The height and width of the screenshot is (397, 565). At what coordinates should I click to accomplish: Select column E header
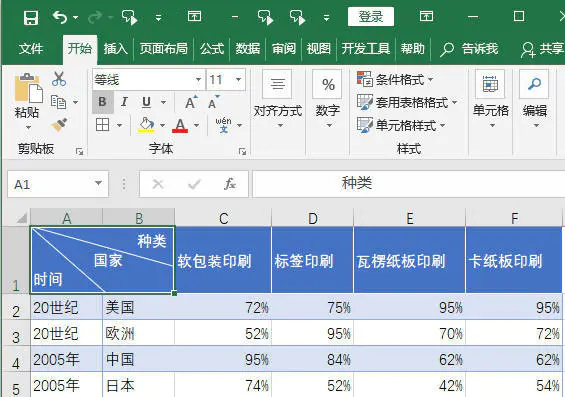click(x=409, y=218)
